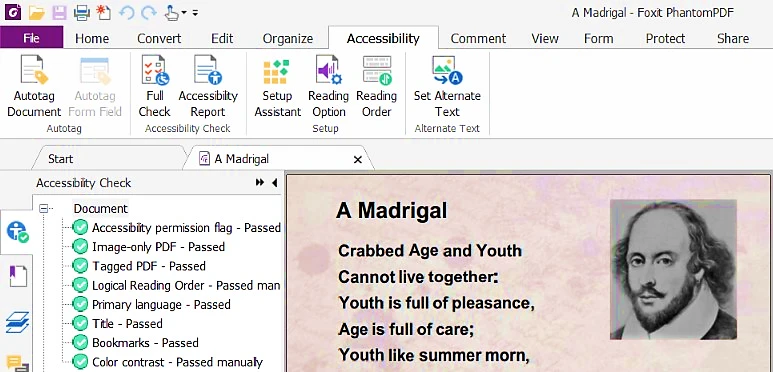Viewport: 773px width, 372px height.
Task: Open the Accessibility Check sidebar panel icon
Action: click(x=17, y=231)
